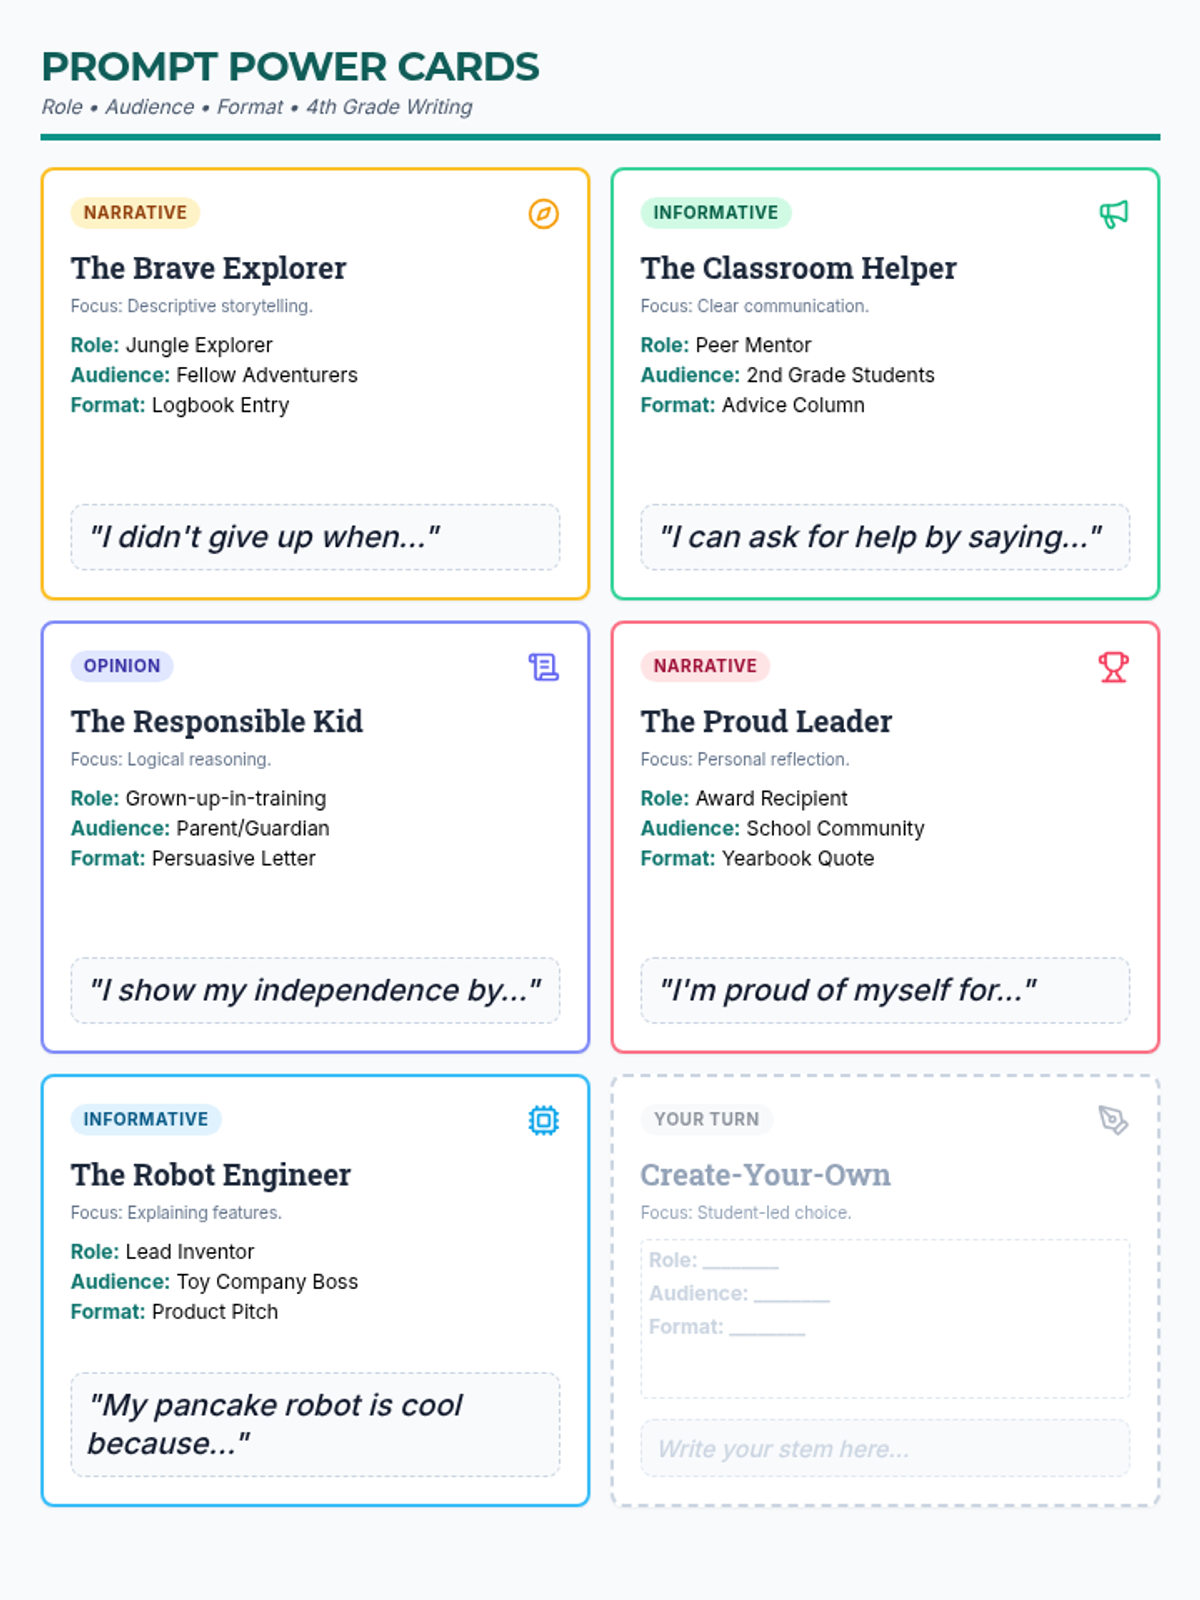The image size is (1200, 1600).
Task: Click the scroll icon on Responsible Kid card
Action: [544, 667]
